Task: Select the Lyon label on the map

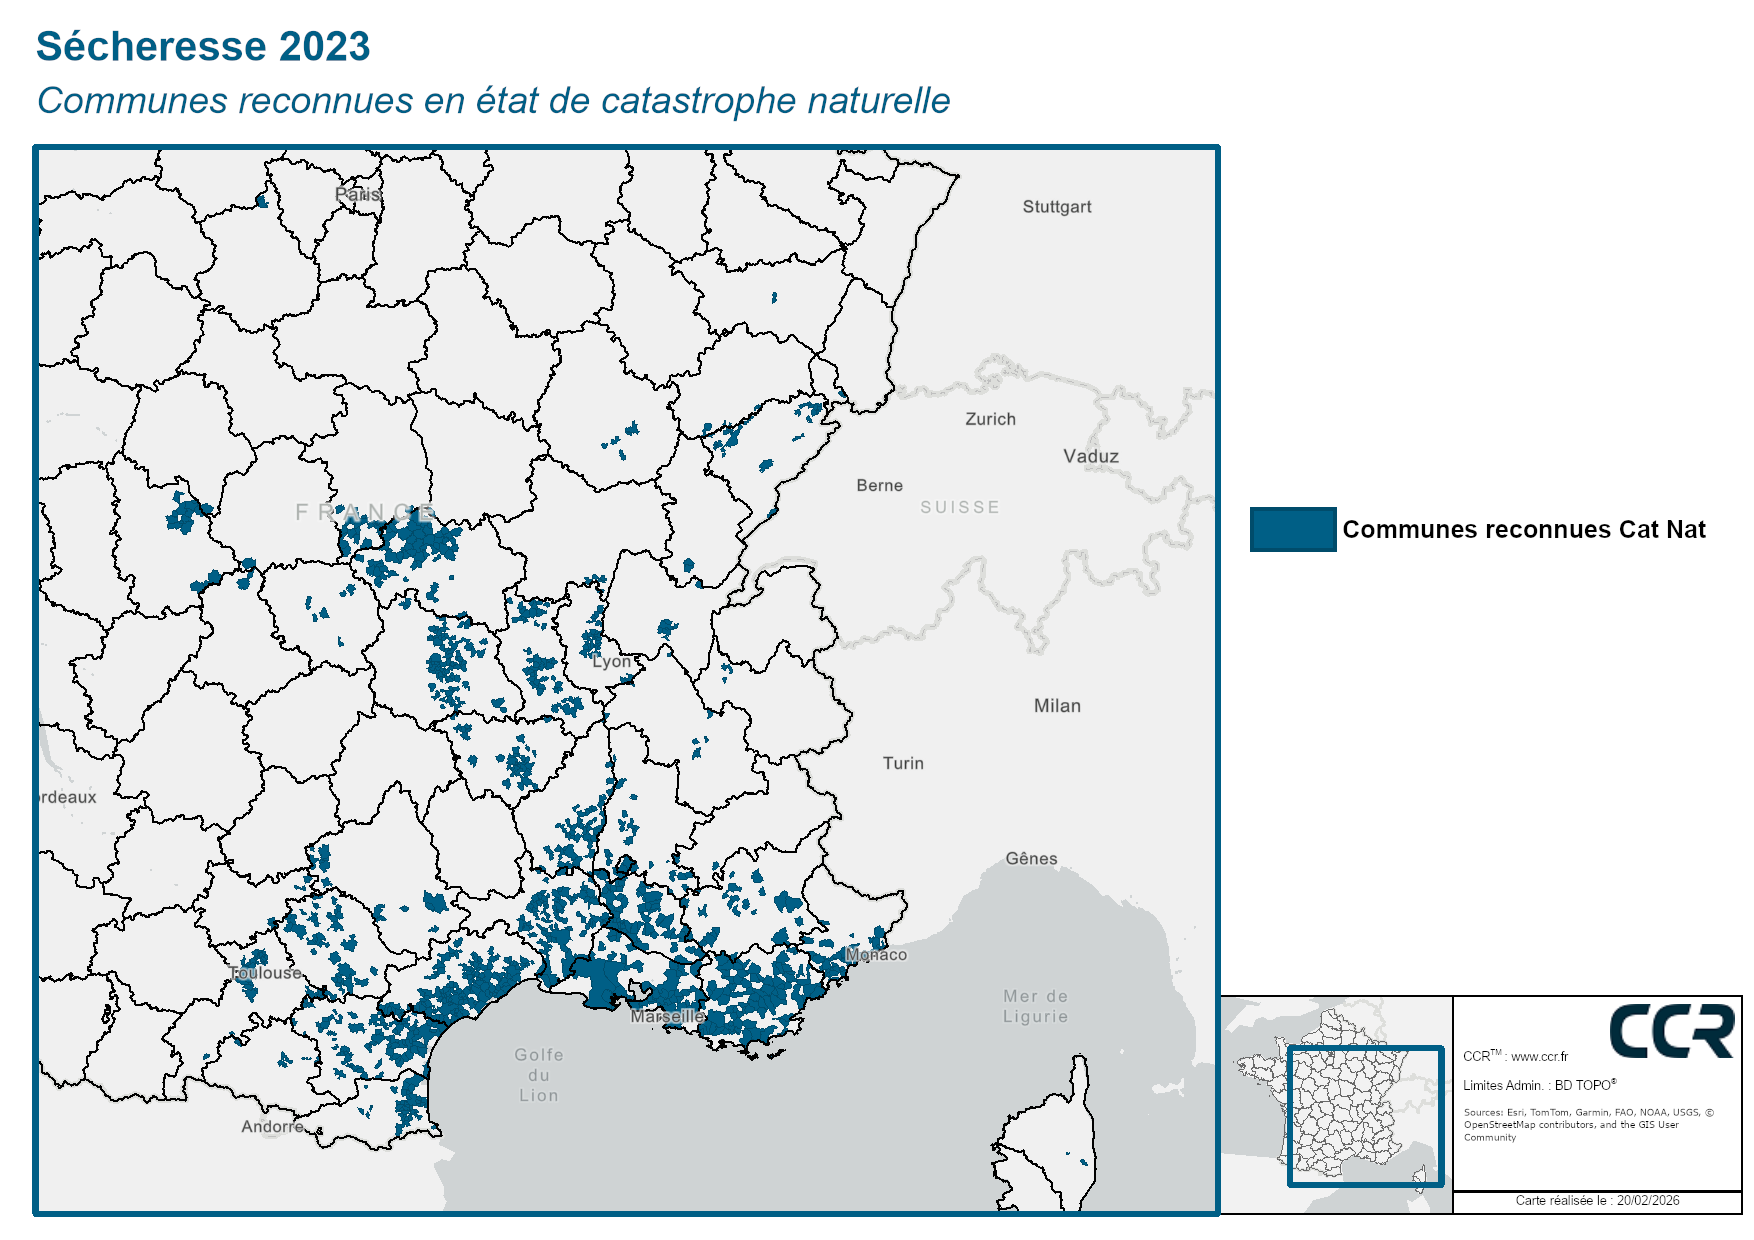Action: pyautogui.click(x=612, y=661)
